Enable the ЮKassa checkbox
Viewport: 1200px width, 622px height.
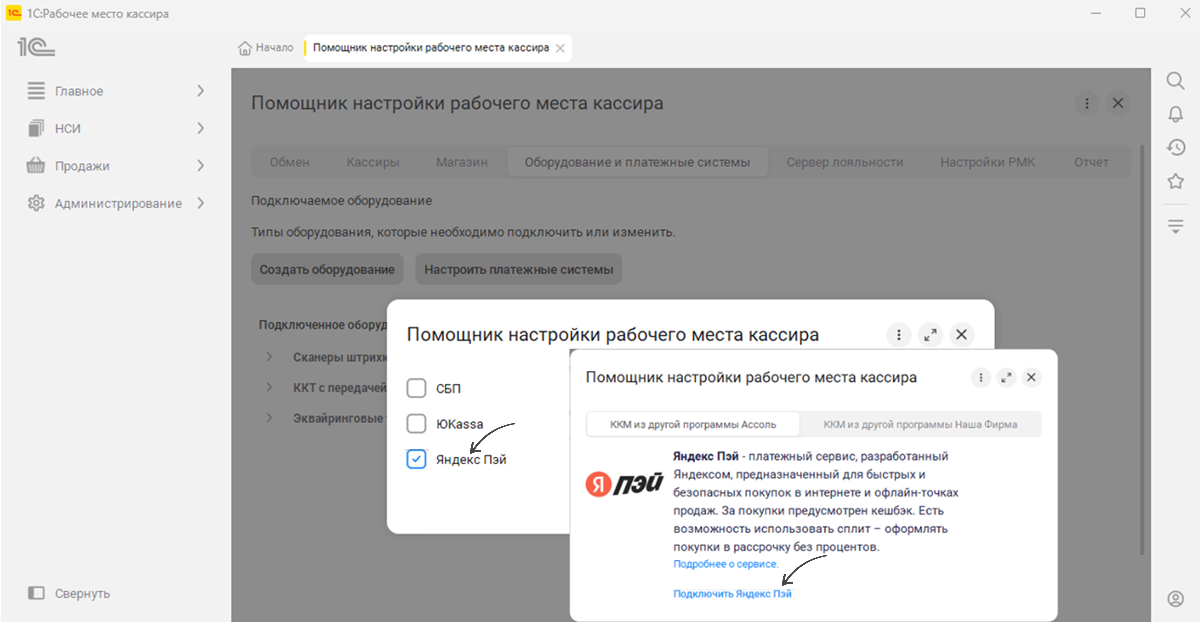pos(417,424)
